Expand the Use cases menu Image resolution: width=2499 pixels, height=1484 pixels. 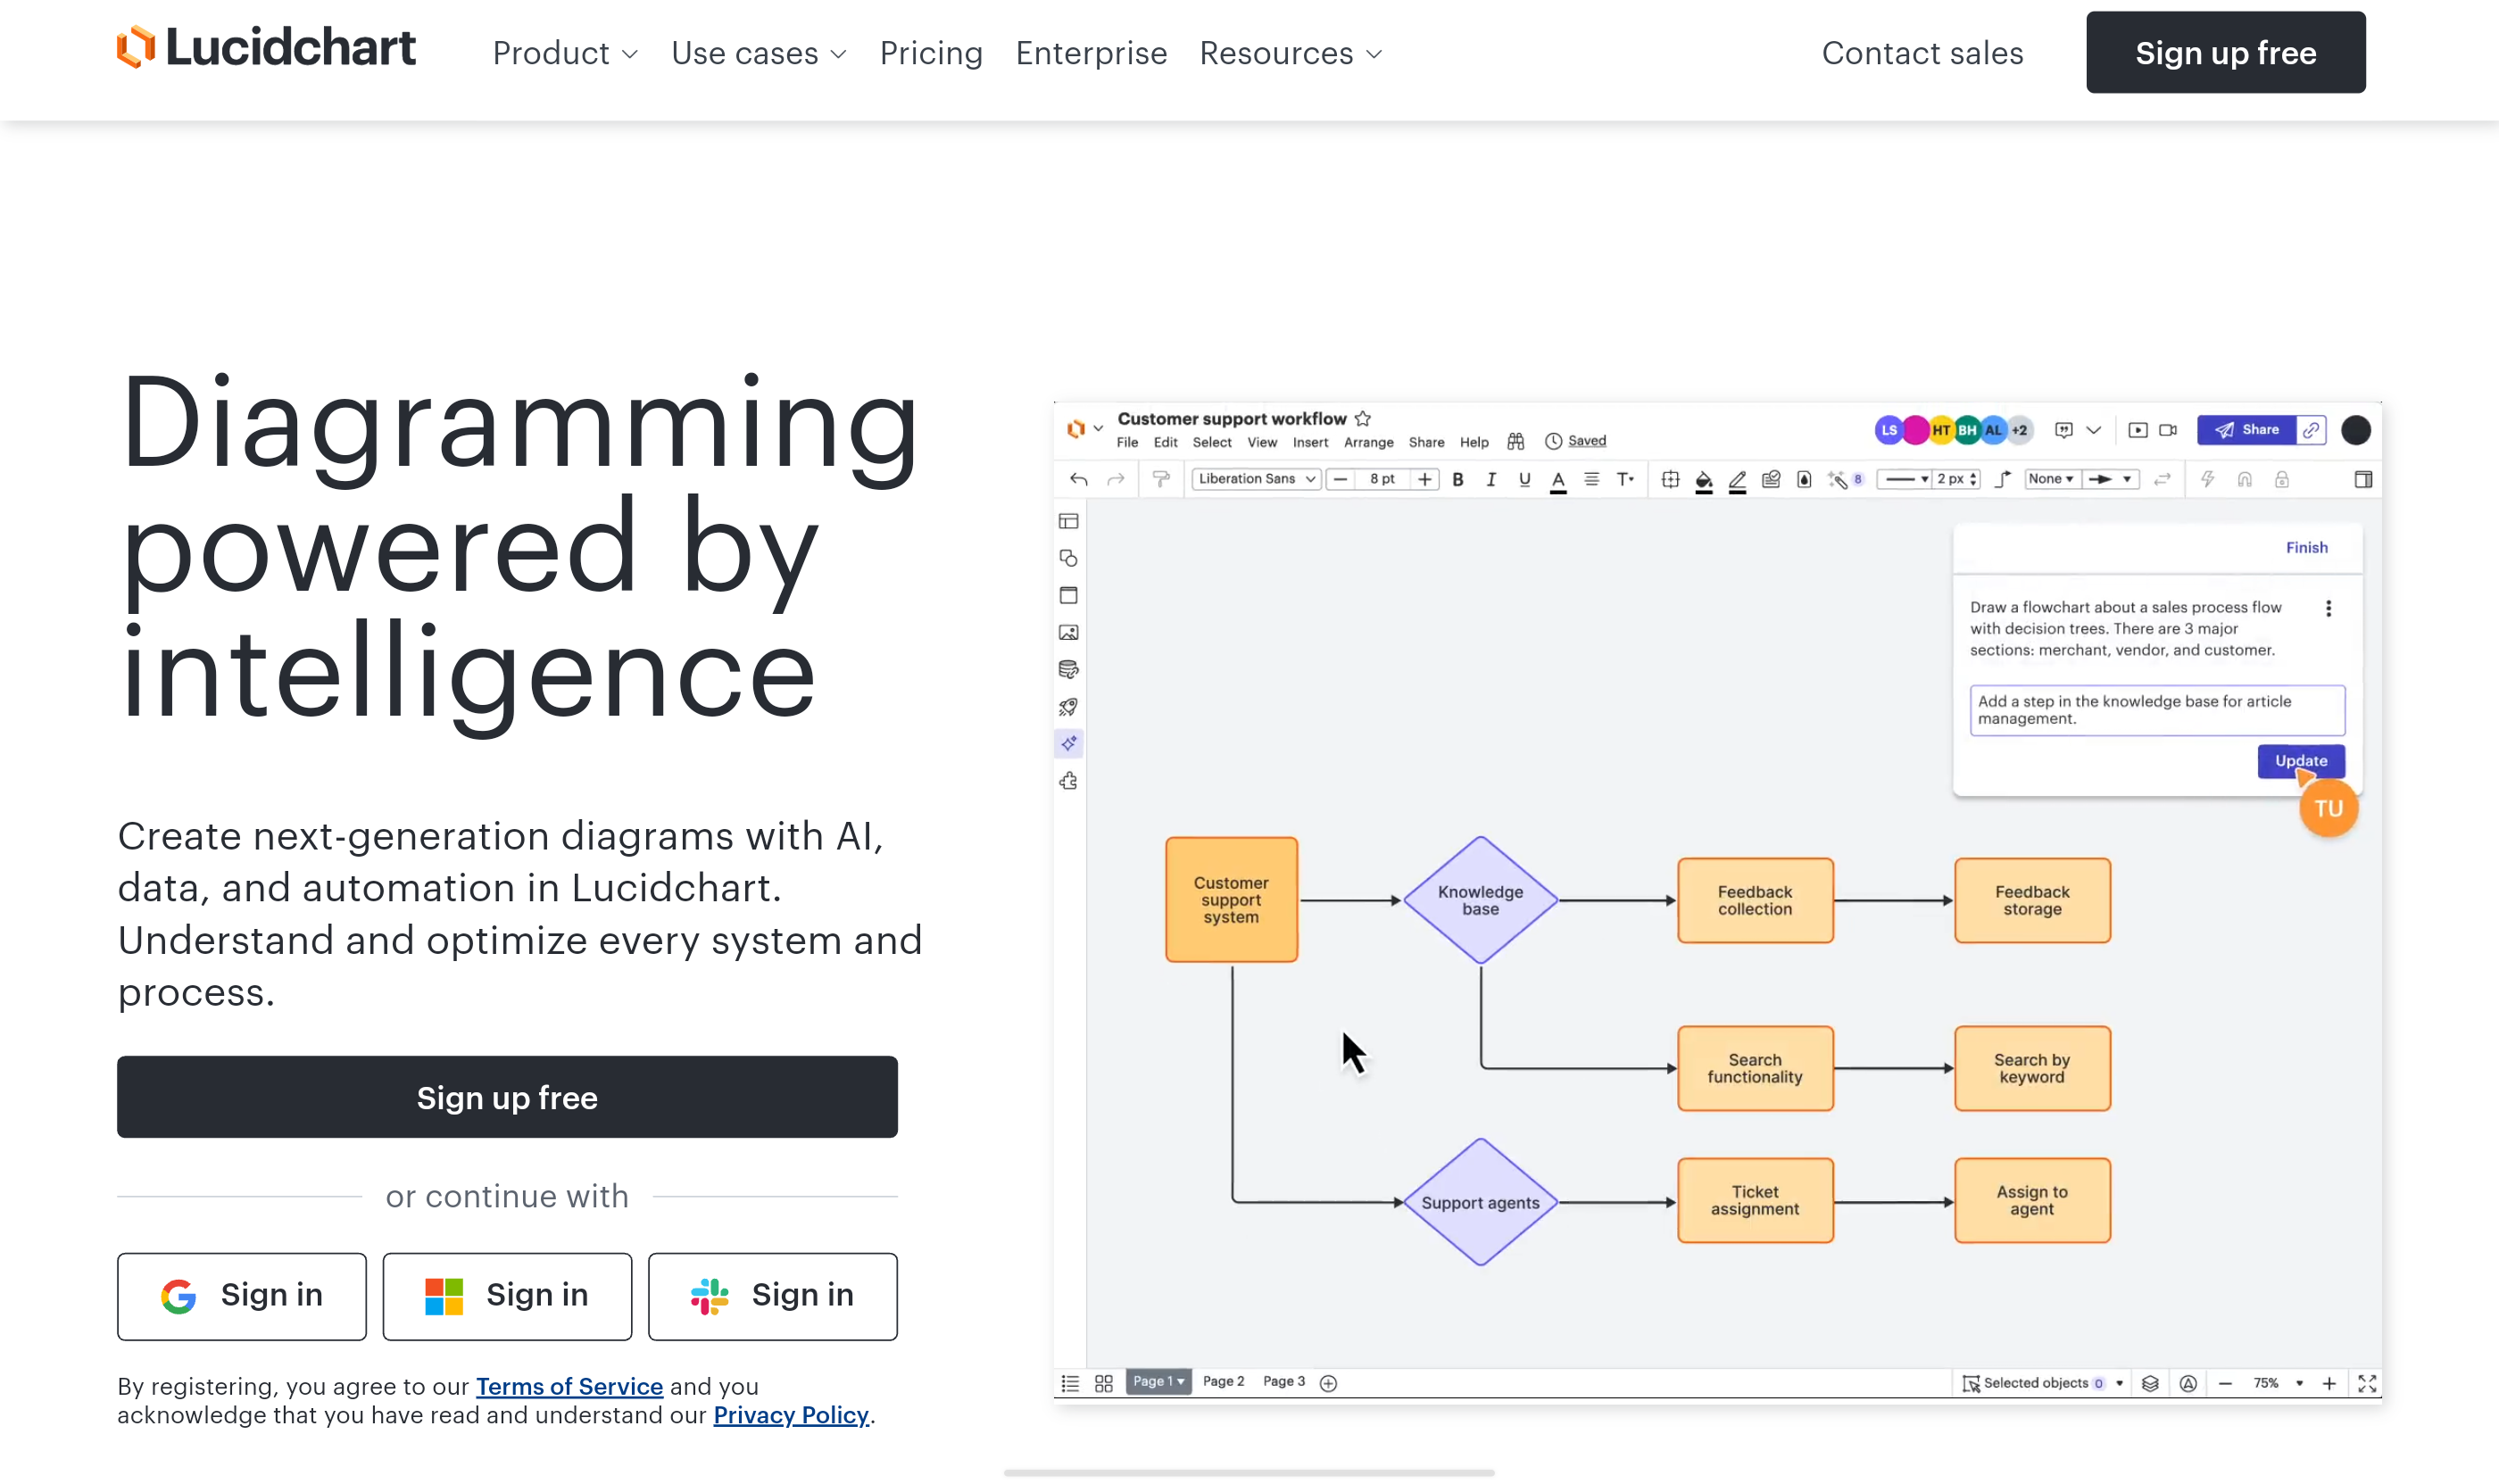click(x=758, y=53)
